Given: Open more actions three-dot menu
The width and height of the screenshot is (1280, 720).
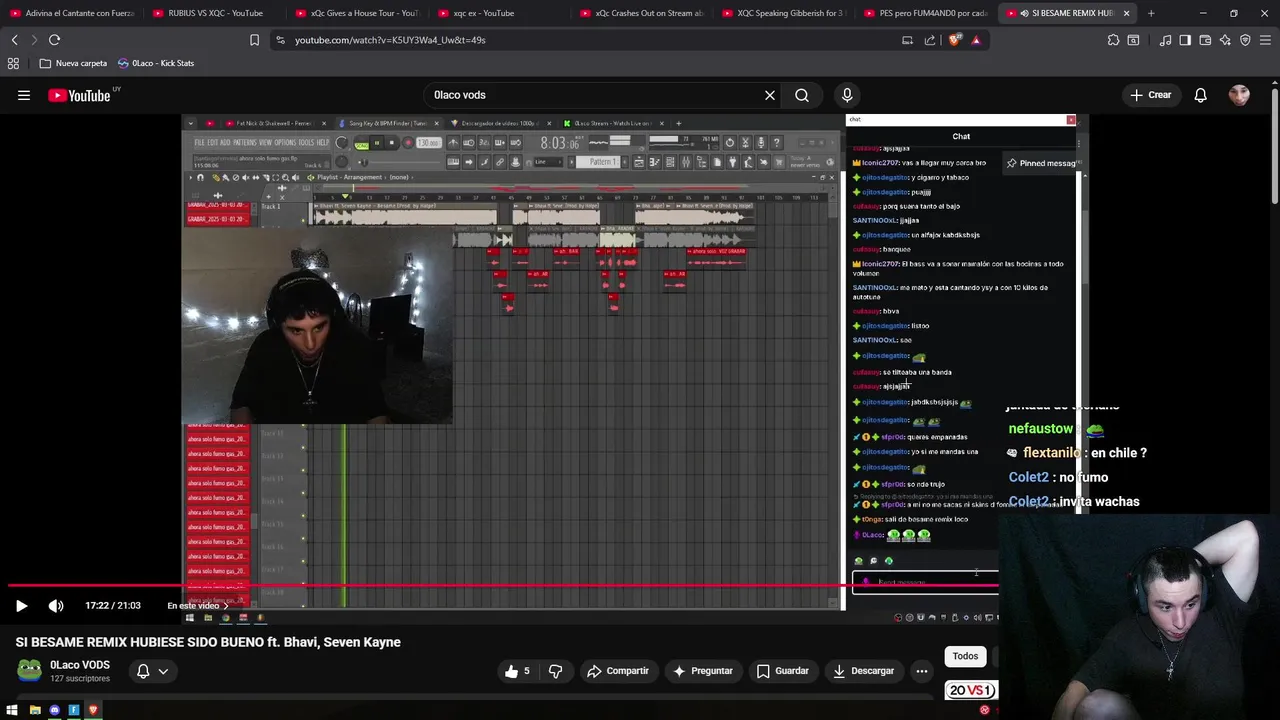Looking at the screenshot, I should coord(922,671).
